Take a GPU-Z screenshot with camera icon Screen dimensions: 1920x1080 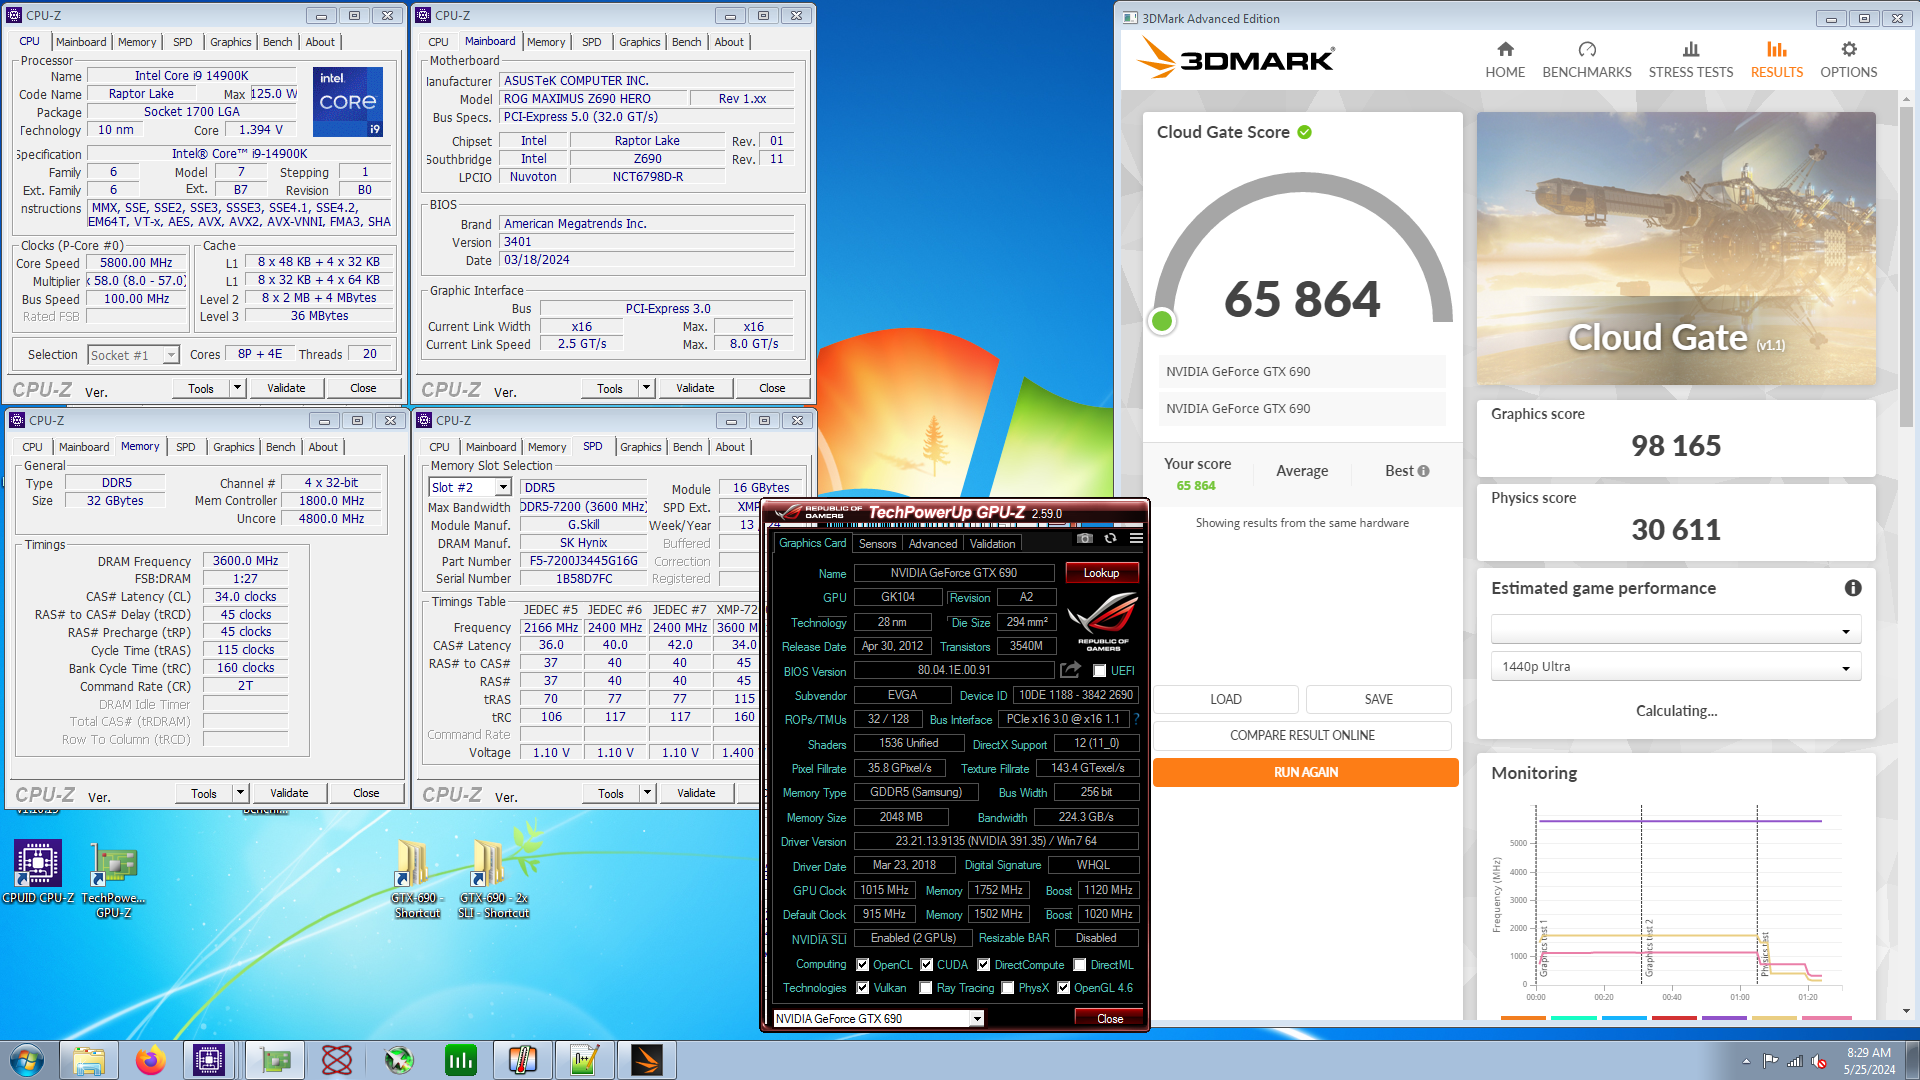[x=1085, y=539]
